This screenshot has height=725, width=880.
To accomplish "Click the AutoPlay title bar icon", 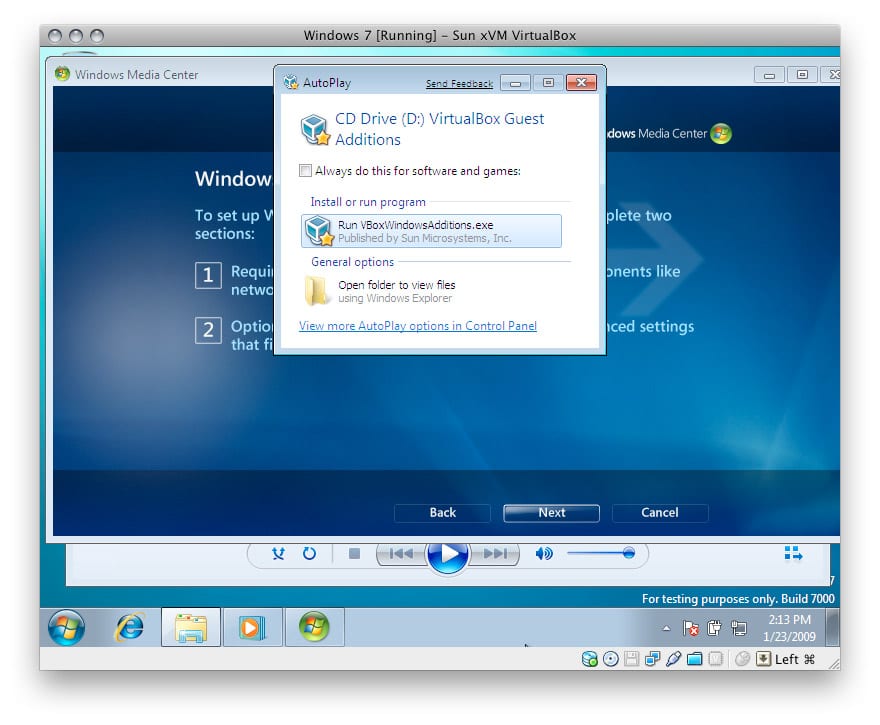I will coord(291,82).
